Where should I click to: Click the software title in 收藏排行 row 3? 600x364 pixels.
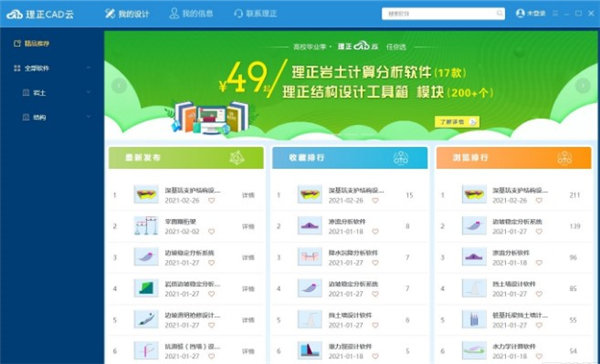click(353, 253)
